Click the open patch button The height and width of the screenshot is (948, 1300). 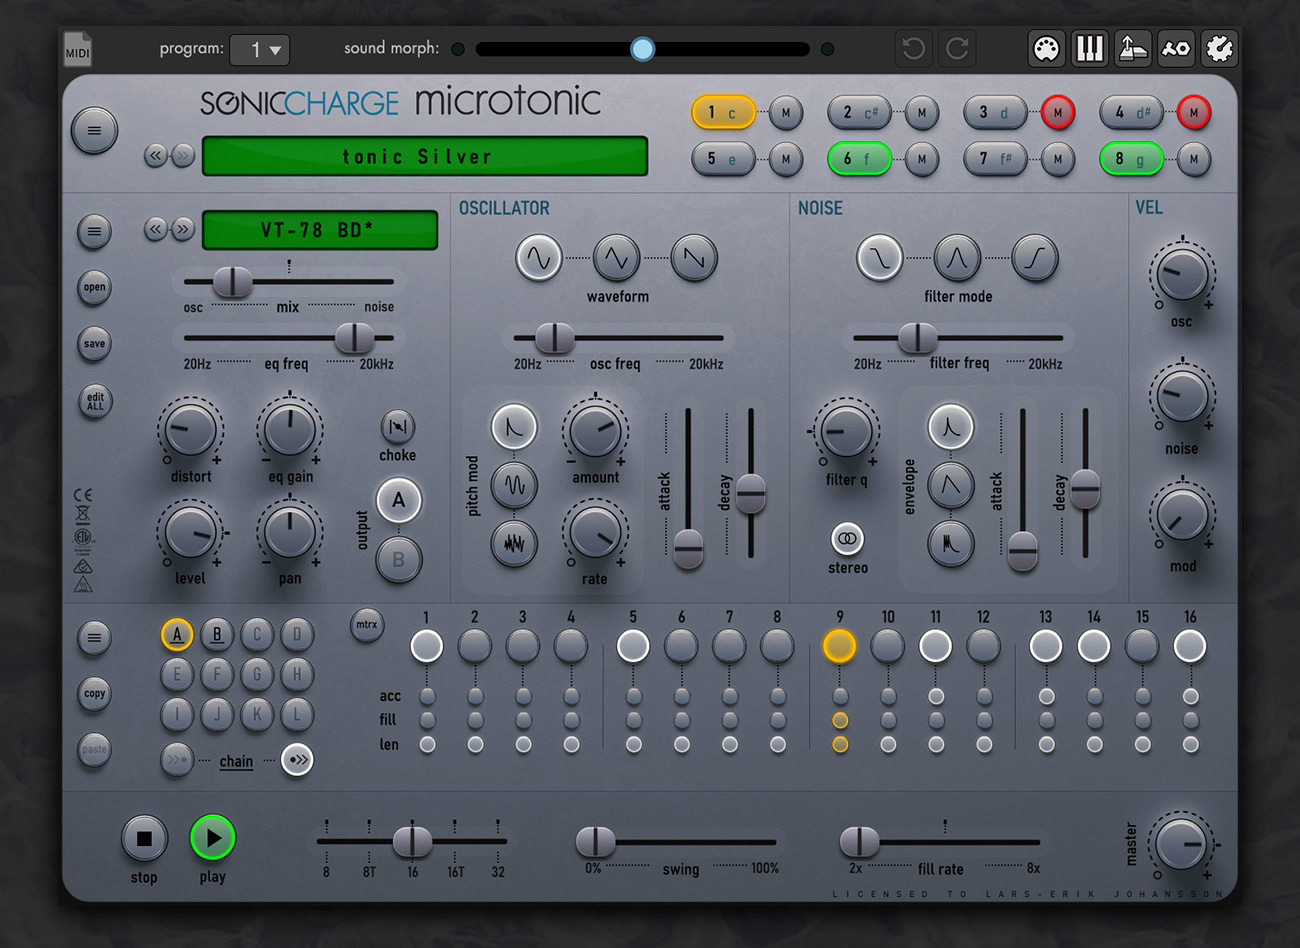[94, 287]
